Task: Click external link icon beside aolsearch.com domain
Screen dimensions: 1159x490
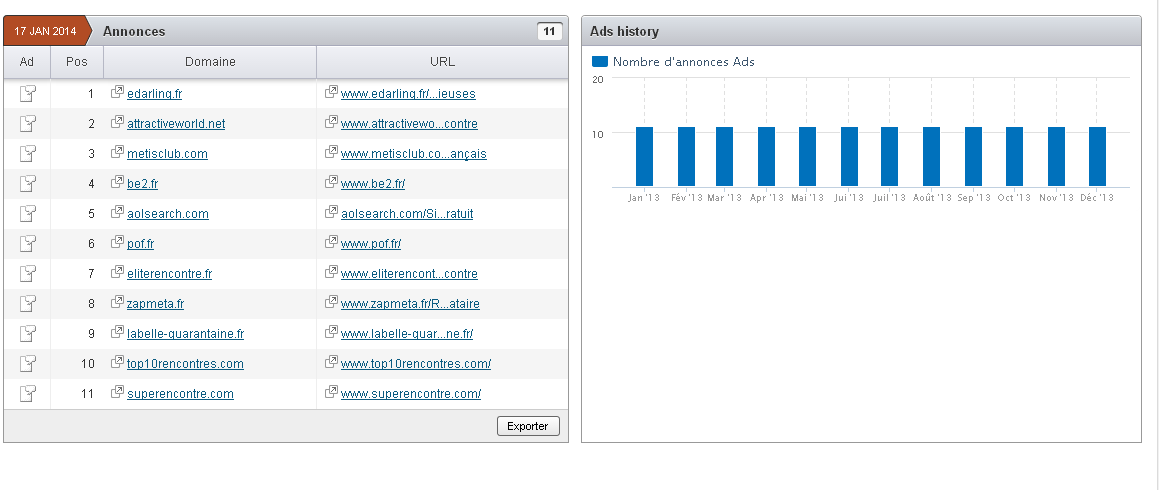Action: [117, 212]
